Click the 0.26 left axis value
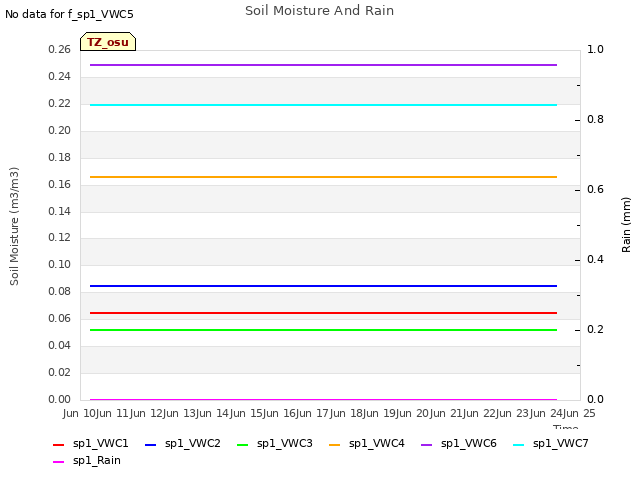 [x=60, y=49]
